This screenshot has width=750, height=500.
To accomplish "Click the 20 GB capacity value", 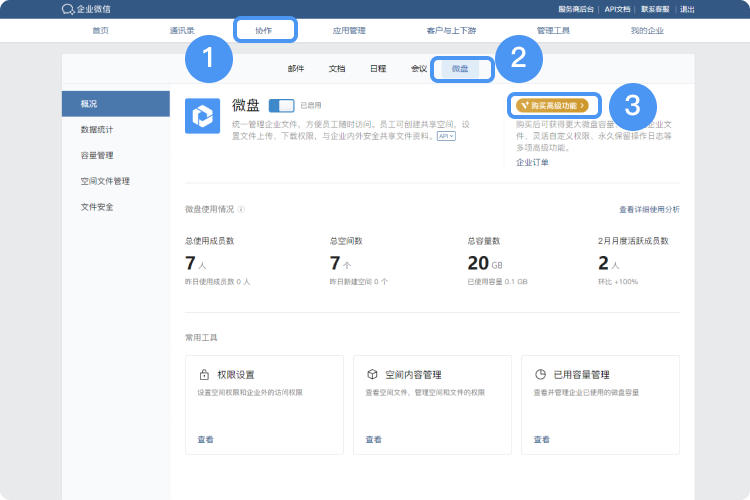I will click(485, 263).
